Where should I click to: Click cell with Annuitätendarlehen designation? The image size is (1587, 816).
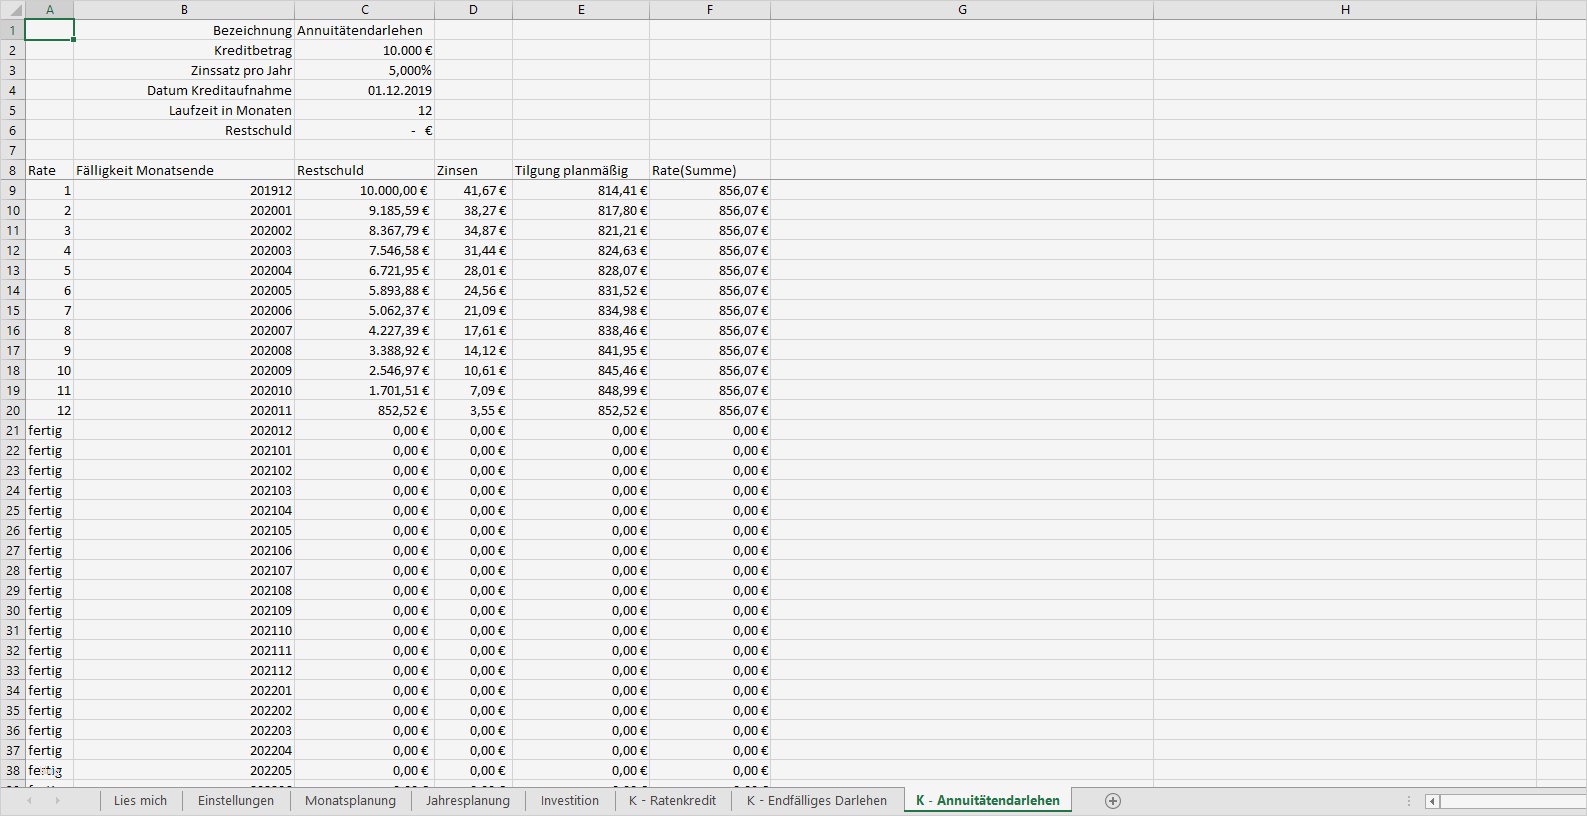point(365,30)
